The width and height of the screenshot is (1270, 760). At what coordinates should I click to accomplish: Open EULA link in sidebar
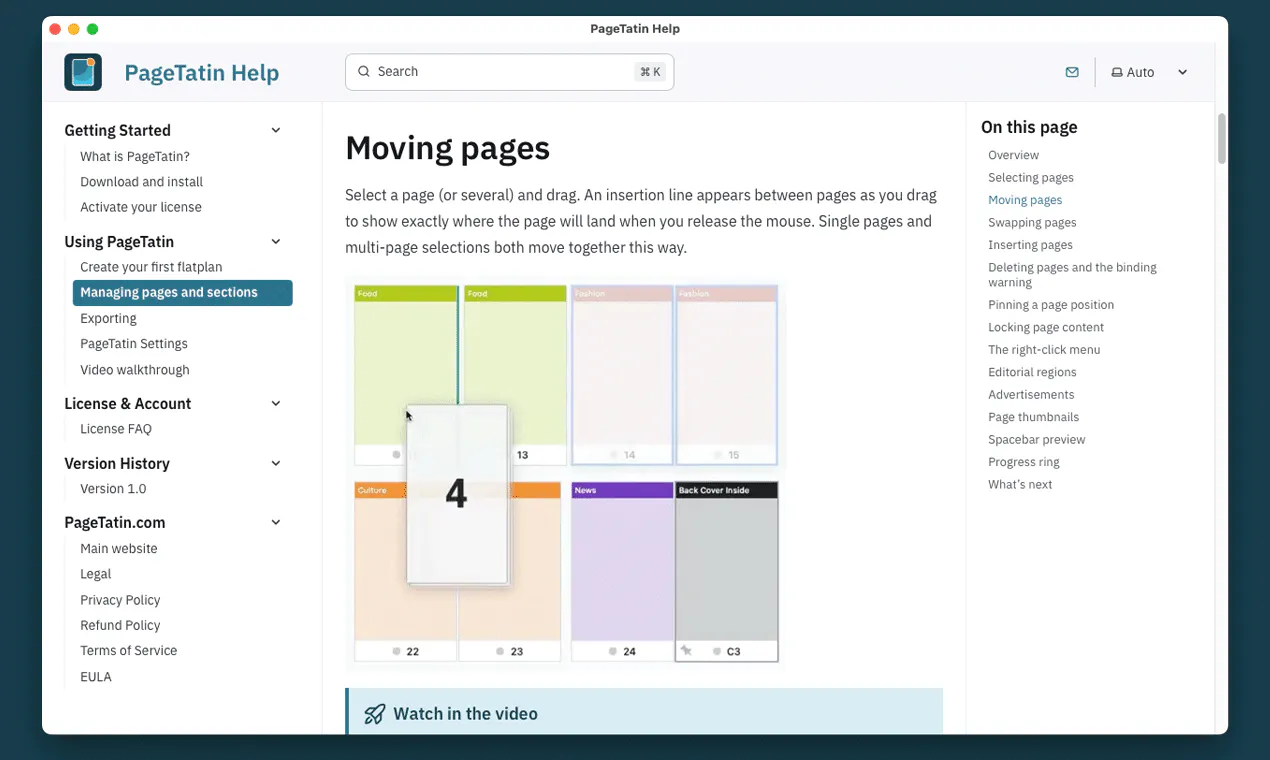pos(96,677)
